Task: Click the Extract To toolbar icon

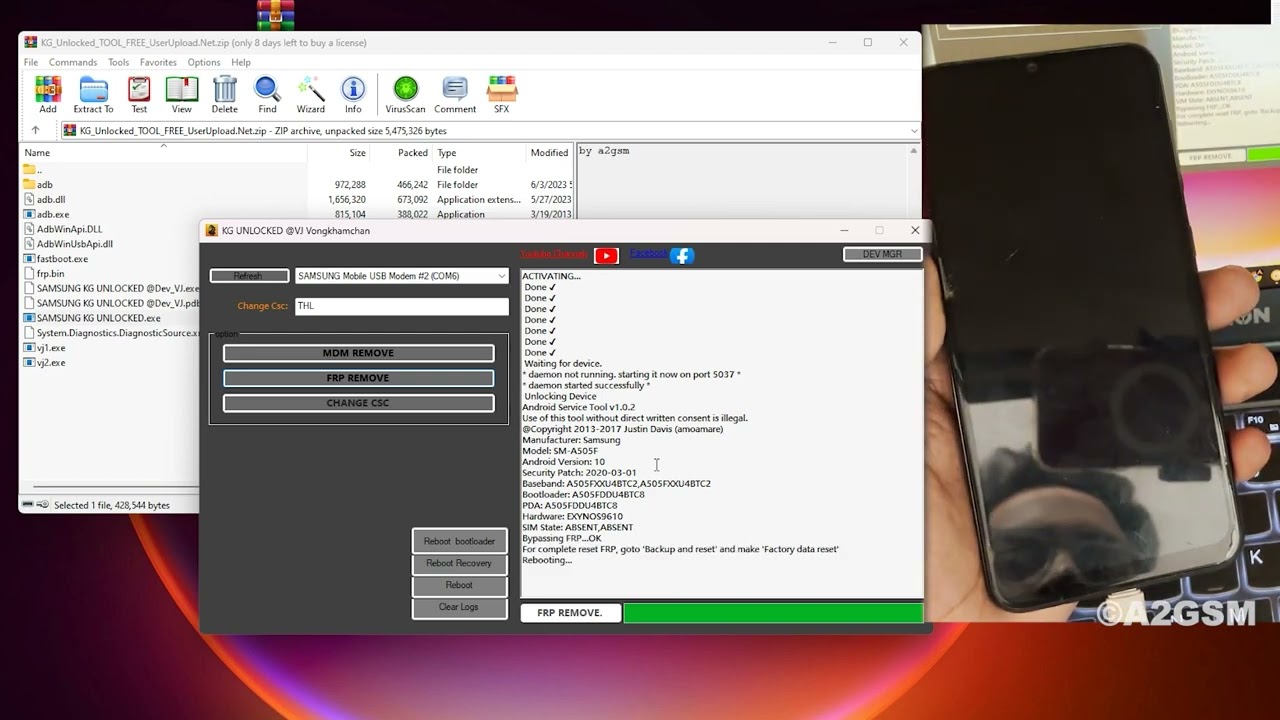Action: click(93, 95)
